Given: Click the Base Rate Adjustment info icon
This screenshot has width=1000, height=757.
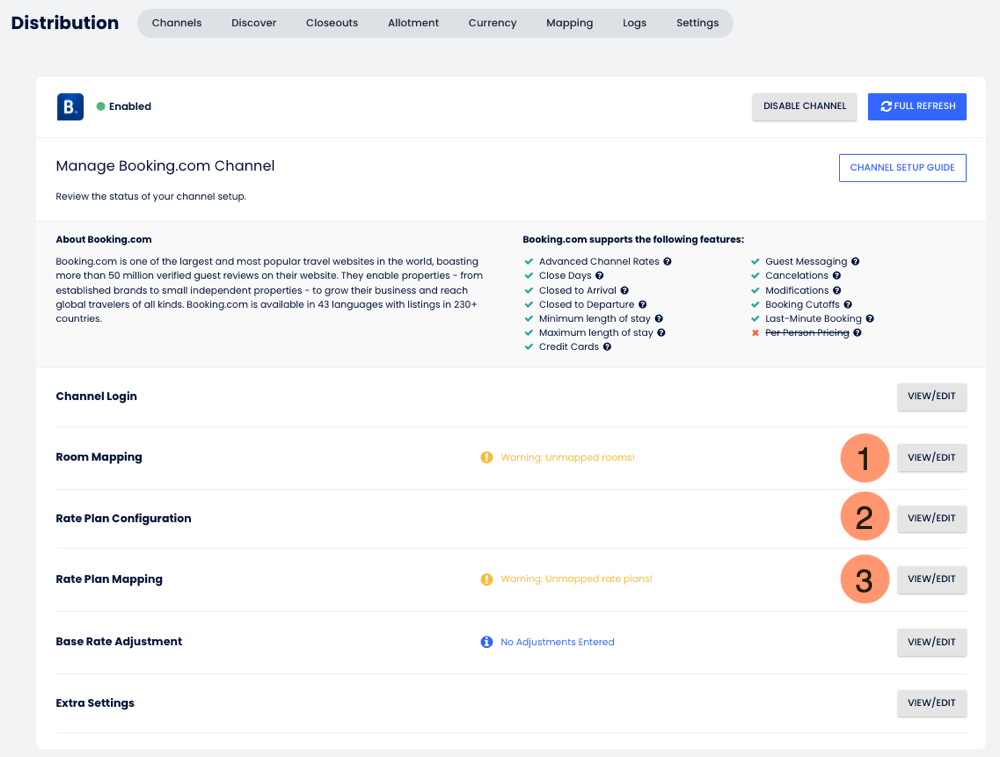Looking at the screenshot, I should [x=487, y=642].
